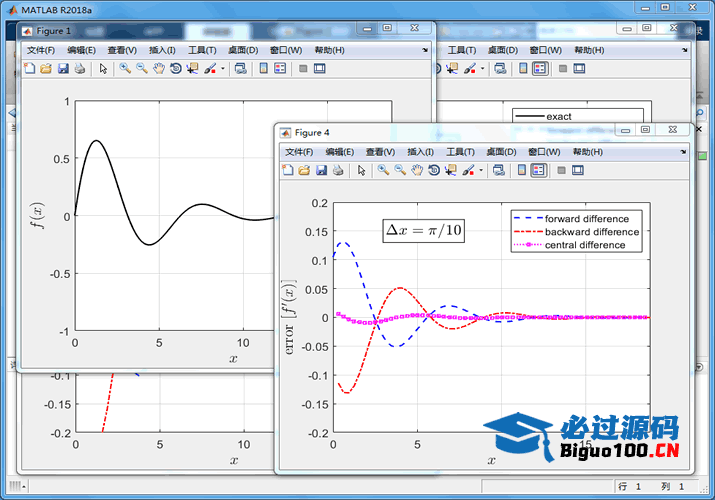Enable Data Cursor tool in Figure 1
The image size is (715, 500).
192,69
